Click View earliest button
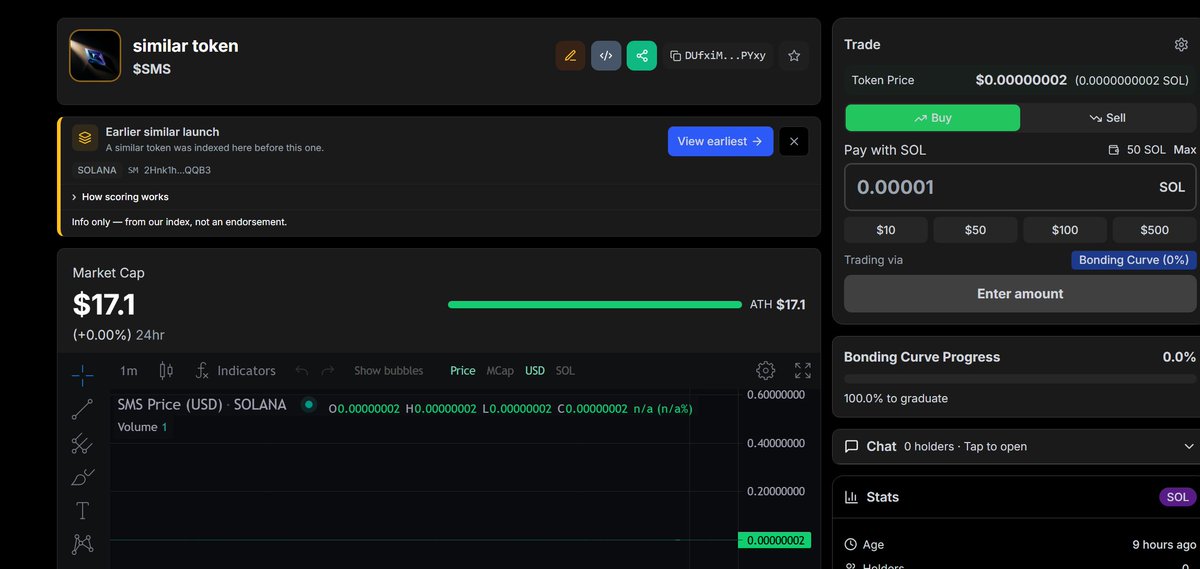The width and height of the screenshot is (1200, 569). [720, 141]
